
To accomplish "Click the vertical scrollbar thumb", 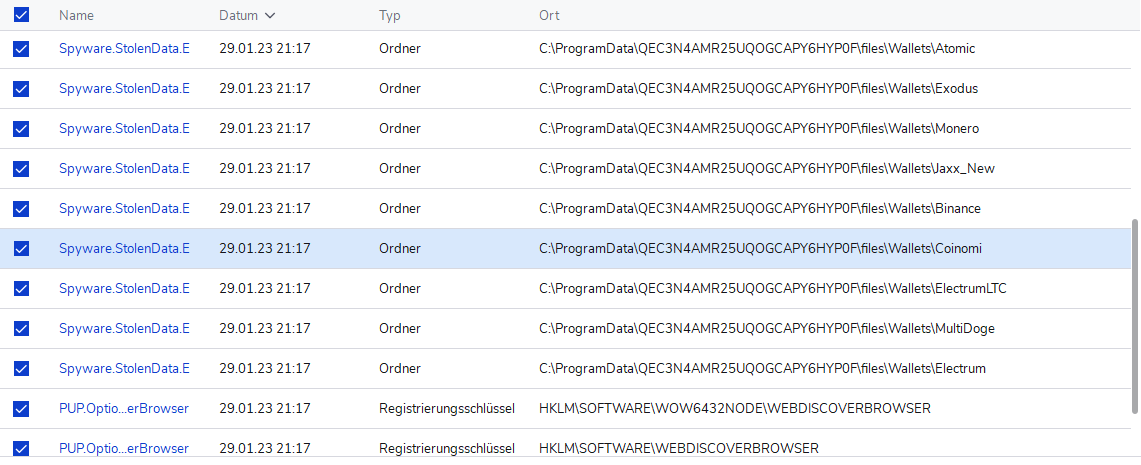I will pos(1136,316).
